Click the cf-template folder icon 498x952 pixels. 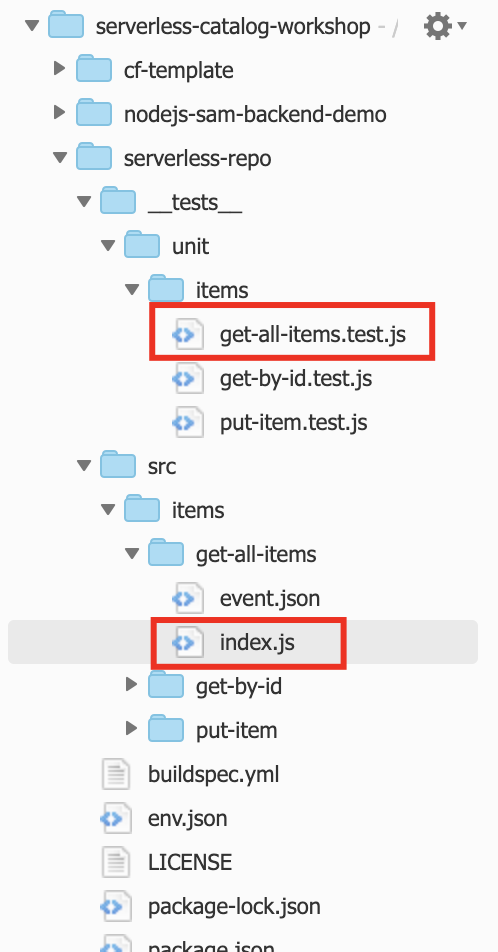pyautogui.click(x=94, y=70)
